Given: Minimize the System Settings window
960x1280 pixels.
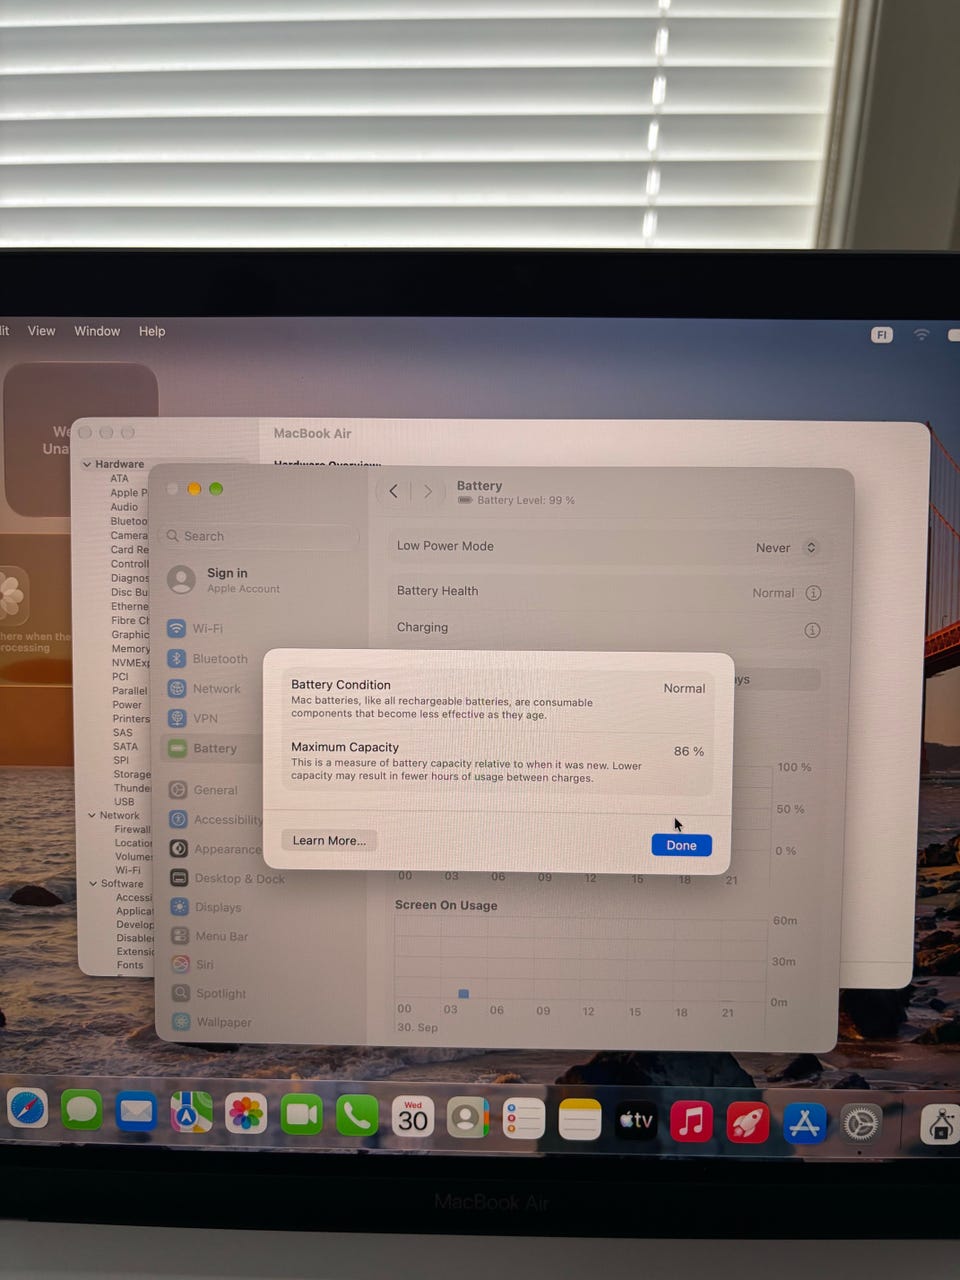Looking at the screenshot, I should coord(194,489).
